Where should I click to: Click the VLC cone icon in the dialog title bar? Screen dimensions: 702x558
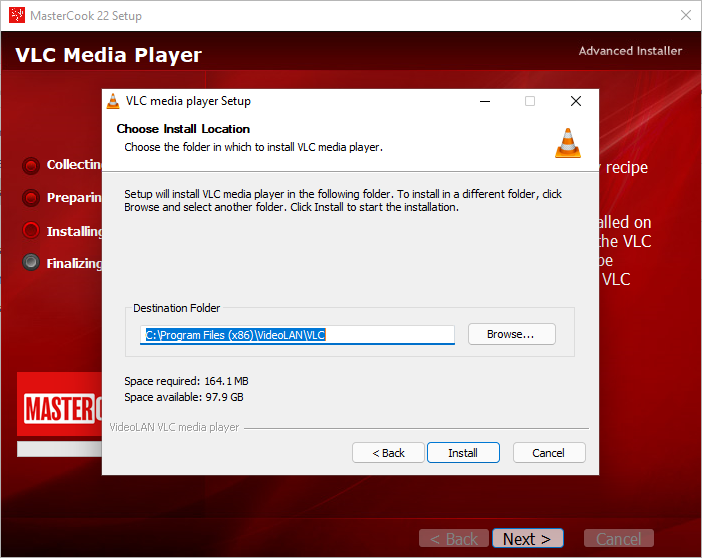113,101
